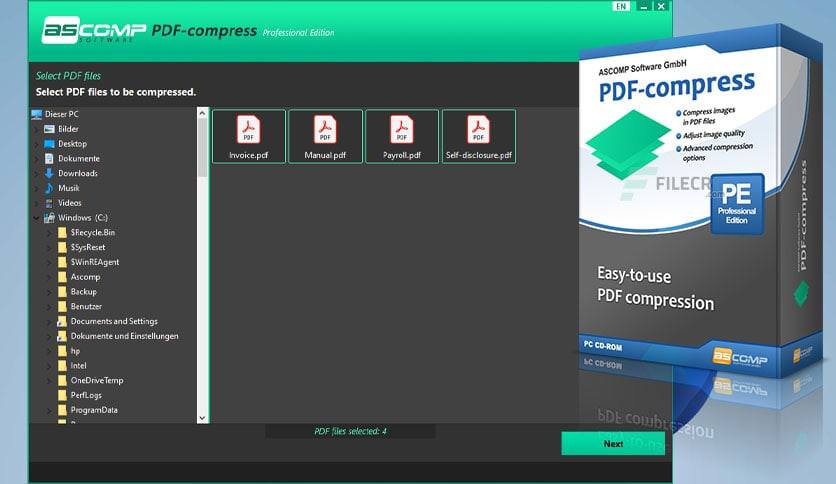Open the EN language selector

[621, 6]
